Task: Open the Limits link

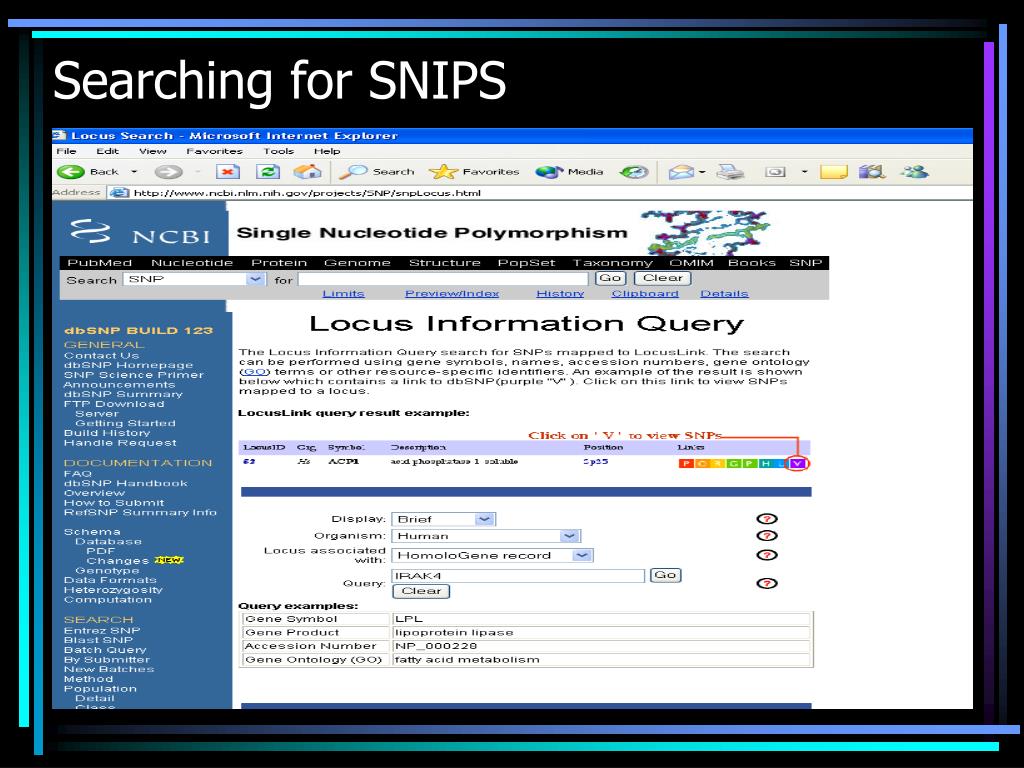Action: [x=344, y=294]
